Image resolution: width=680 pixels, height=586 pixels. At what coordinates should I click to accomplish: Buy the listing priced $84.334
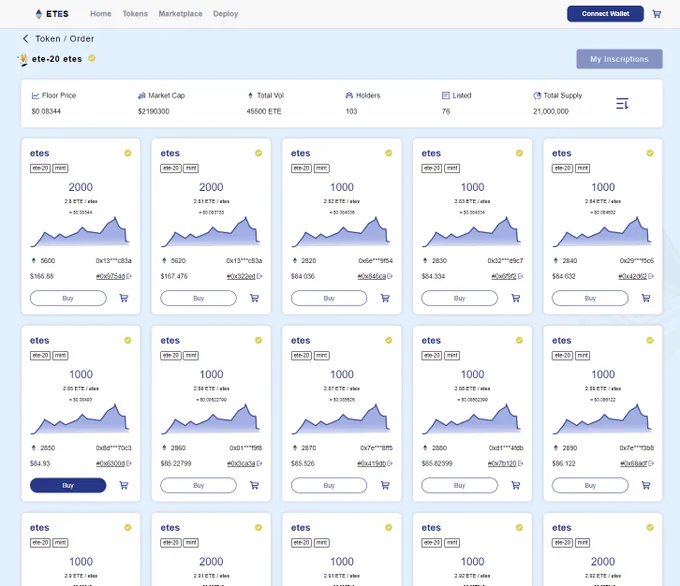pyautogui.click(x=460, y=298)
